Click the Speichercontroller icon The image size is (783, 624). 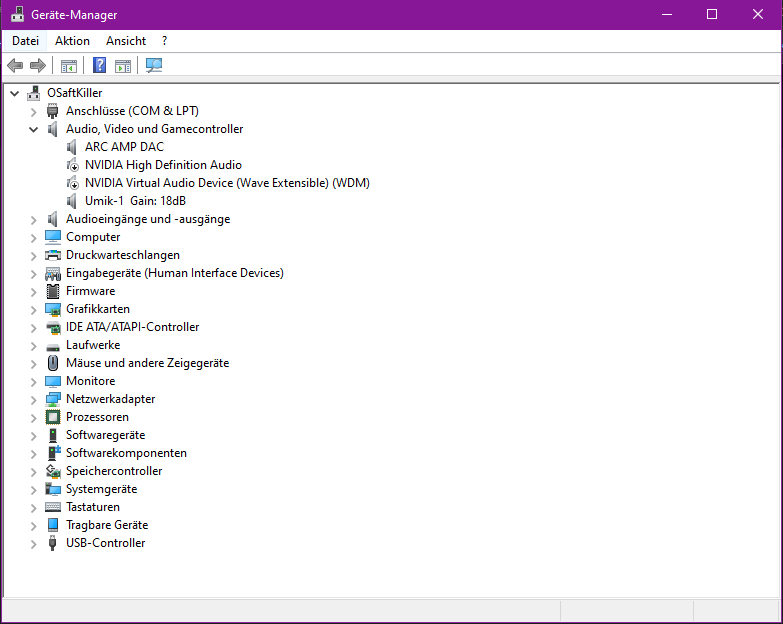pos(52,471)
